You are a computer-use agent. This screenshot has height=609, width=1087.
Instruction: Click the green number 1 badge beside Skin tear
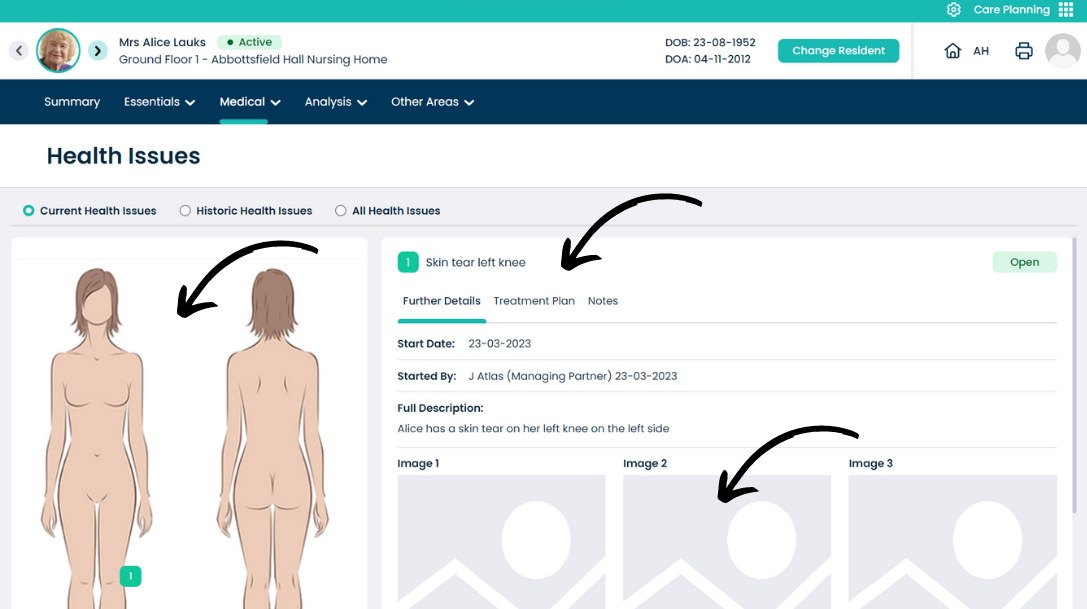click(x=408, y=262)
